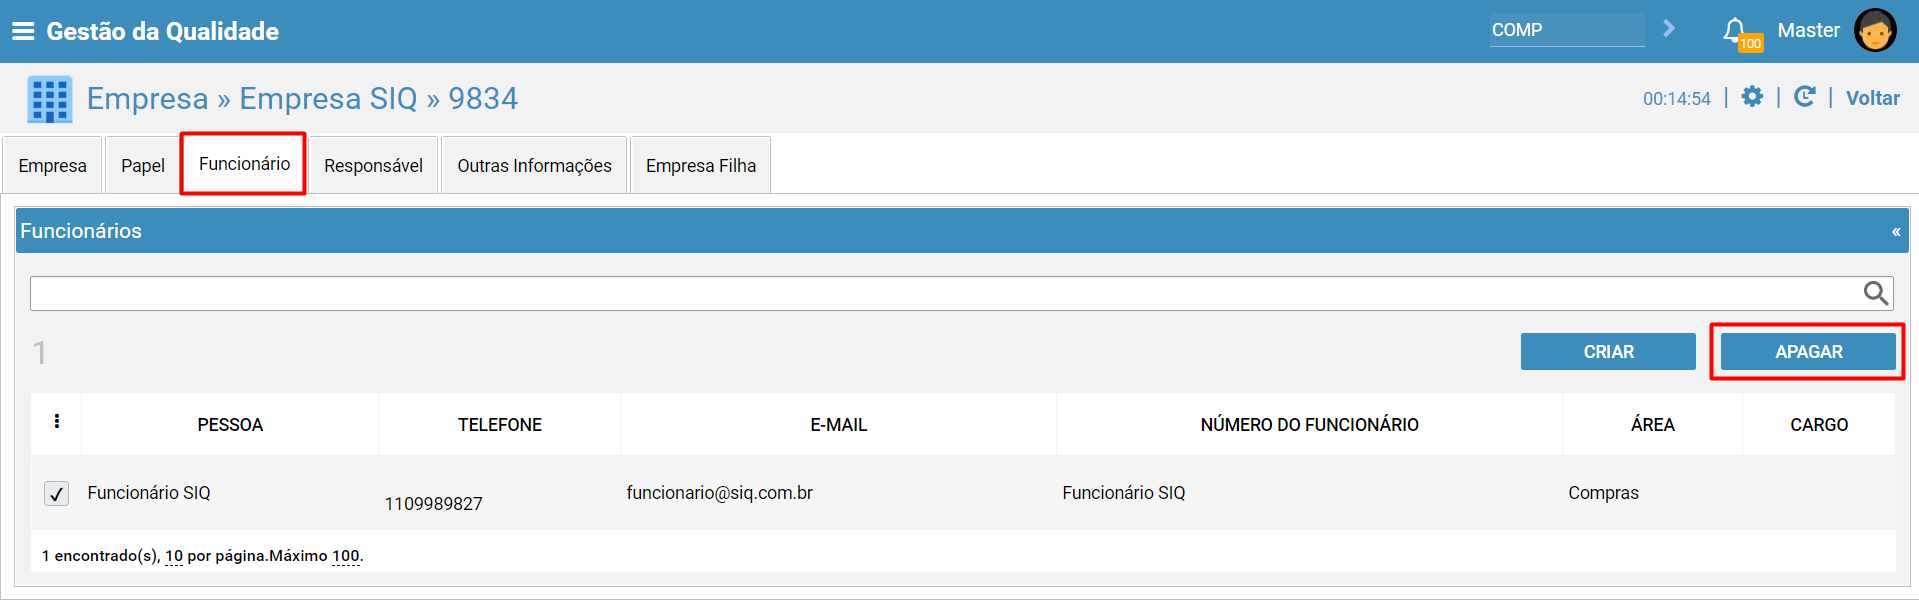Screen dimensions: 1919x606
Task: Click the arrow next to COMP field
Action: (1668, 29)
